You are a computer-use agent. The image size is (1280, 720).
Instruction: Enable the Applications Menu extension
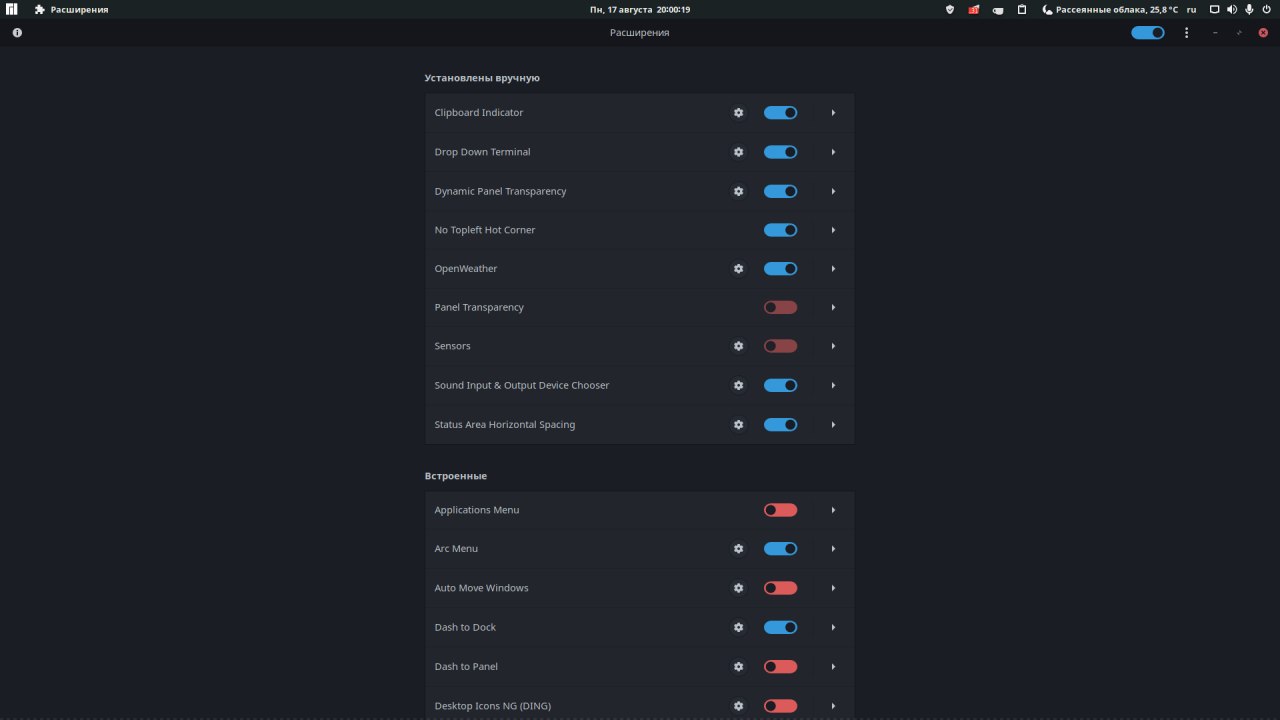click(x=780, y=510)
